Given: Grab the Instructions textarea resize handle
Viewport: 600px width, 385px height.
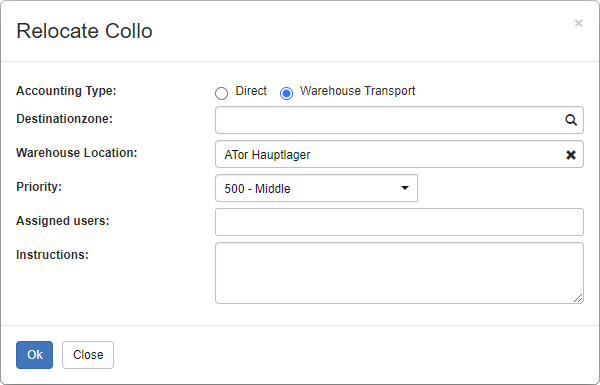Looking at the screenshot, I should pos(578,298).
